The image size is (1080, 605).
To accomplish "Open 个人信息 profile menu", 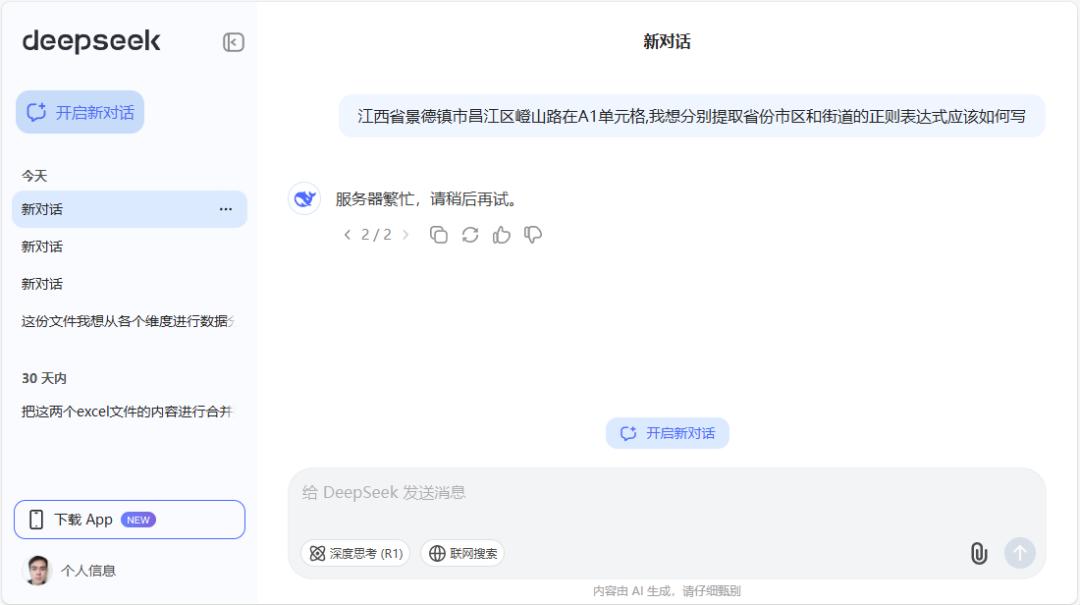I will (90, 570).
